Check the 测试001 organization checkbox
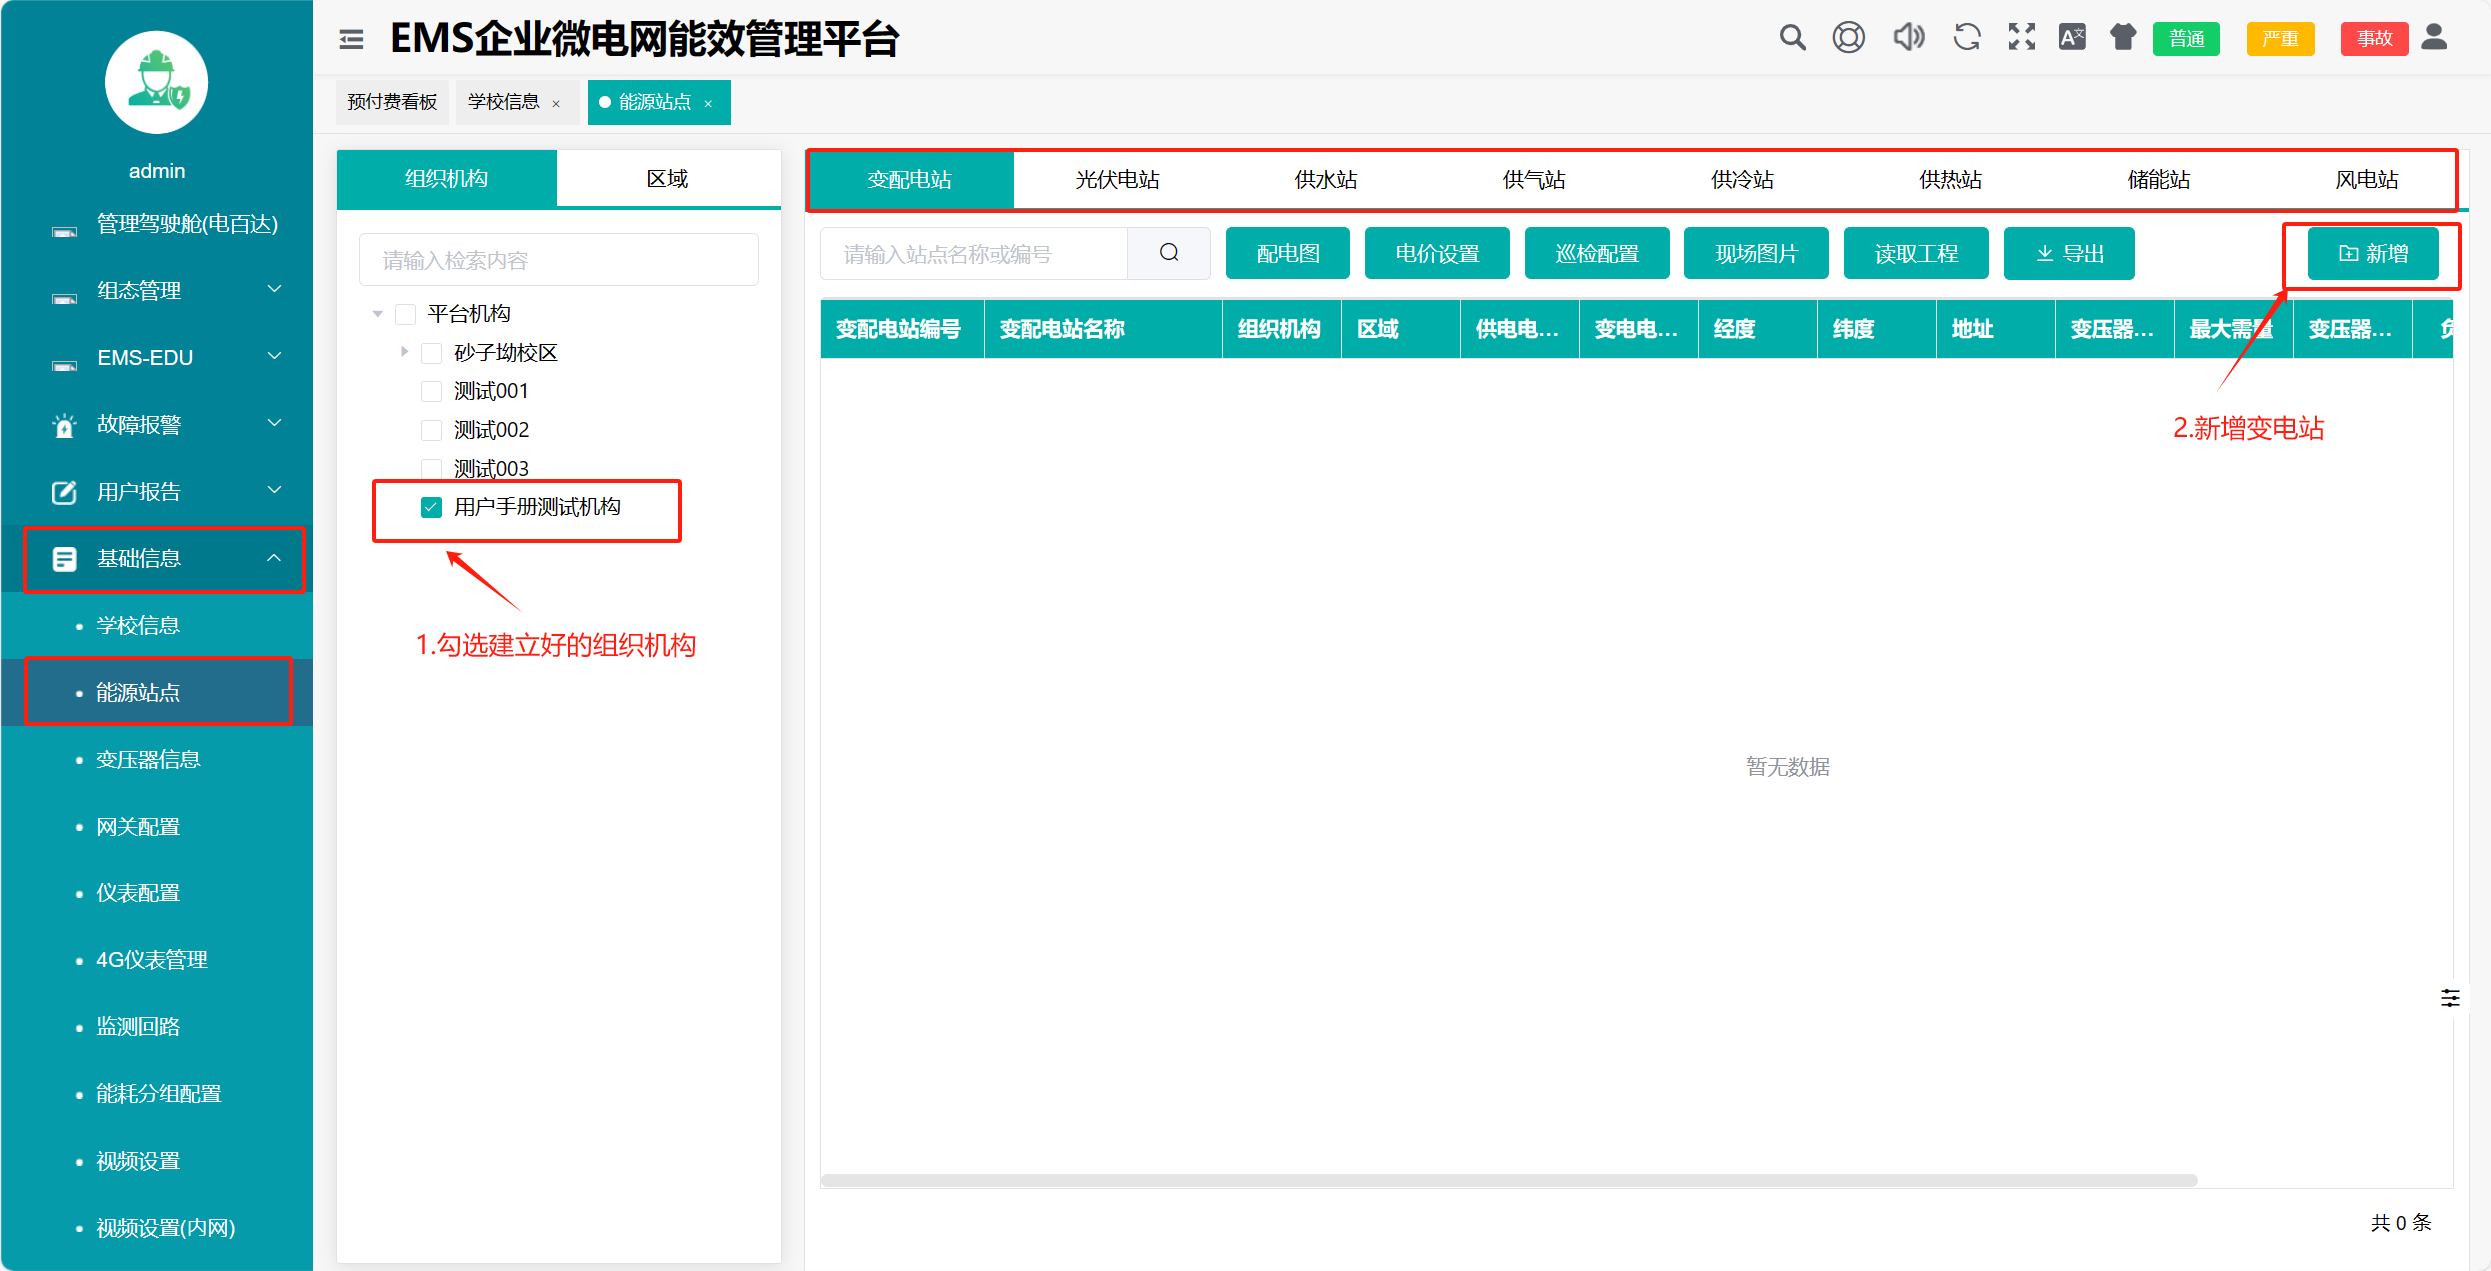The width and height of the screenshot is (2491, 1271). [x=431, y=391]
